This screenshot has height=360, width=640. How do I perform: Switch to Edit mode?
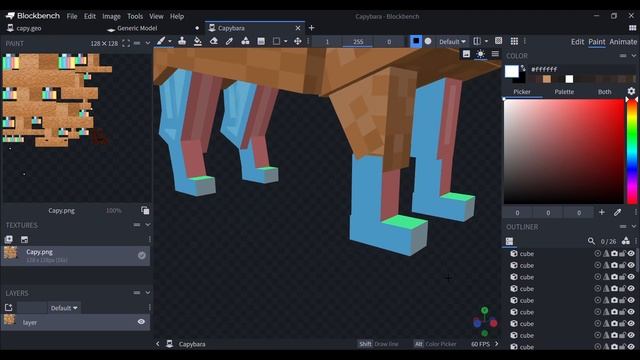[x=577, y=42]
